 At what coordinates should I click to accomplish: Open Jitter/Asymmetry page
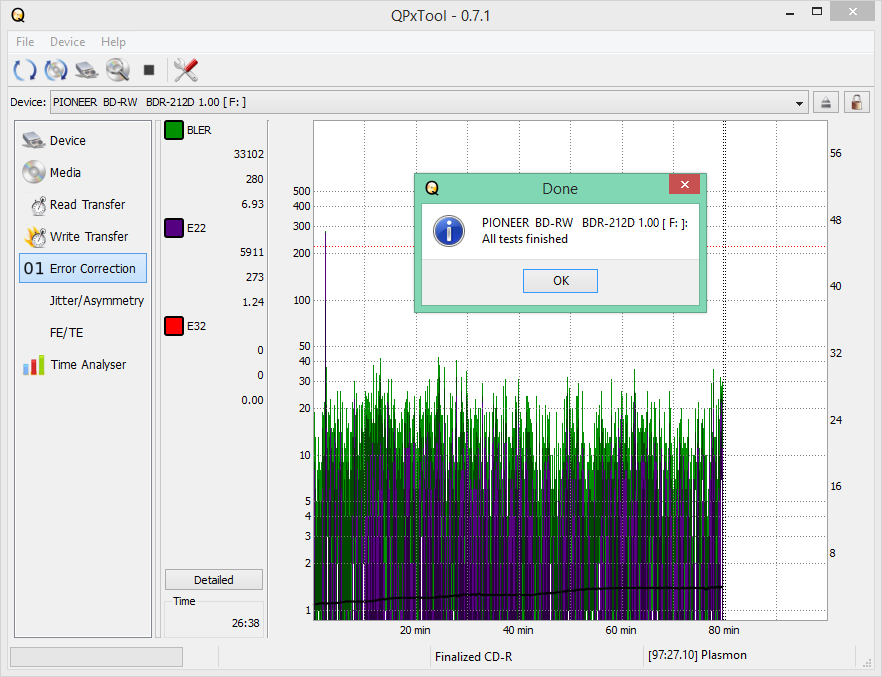[83, 301]
